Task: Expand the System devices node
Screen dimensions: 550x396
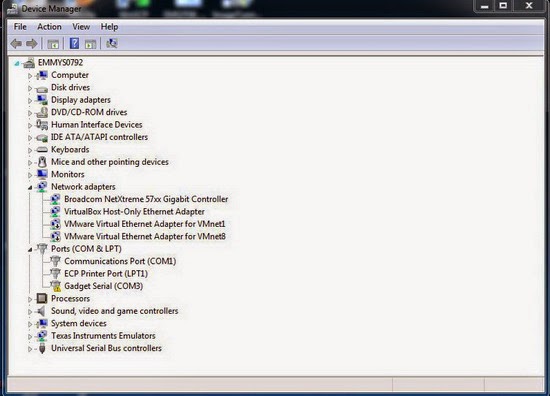Action: (x=30, y=324)
